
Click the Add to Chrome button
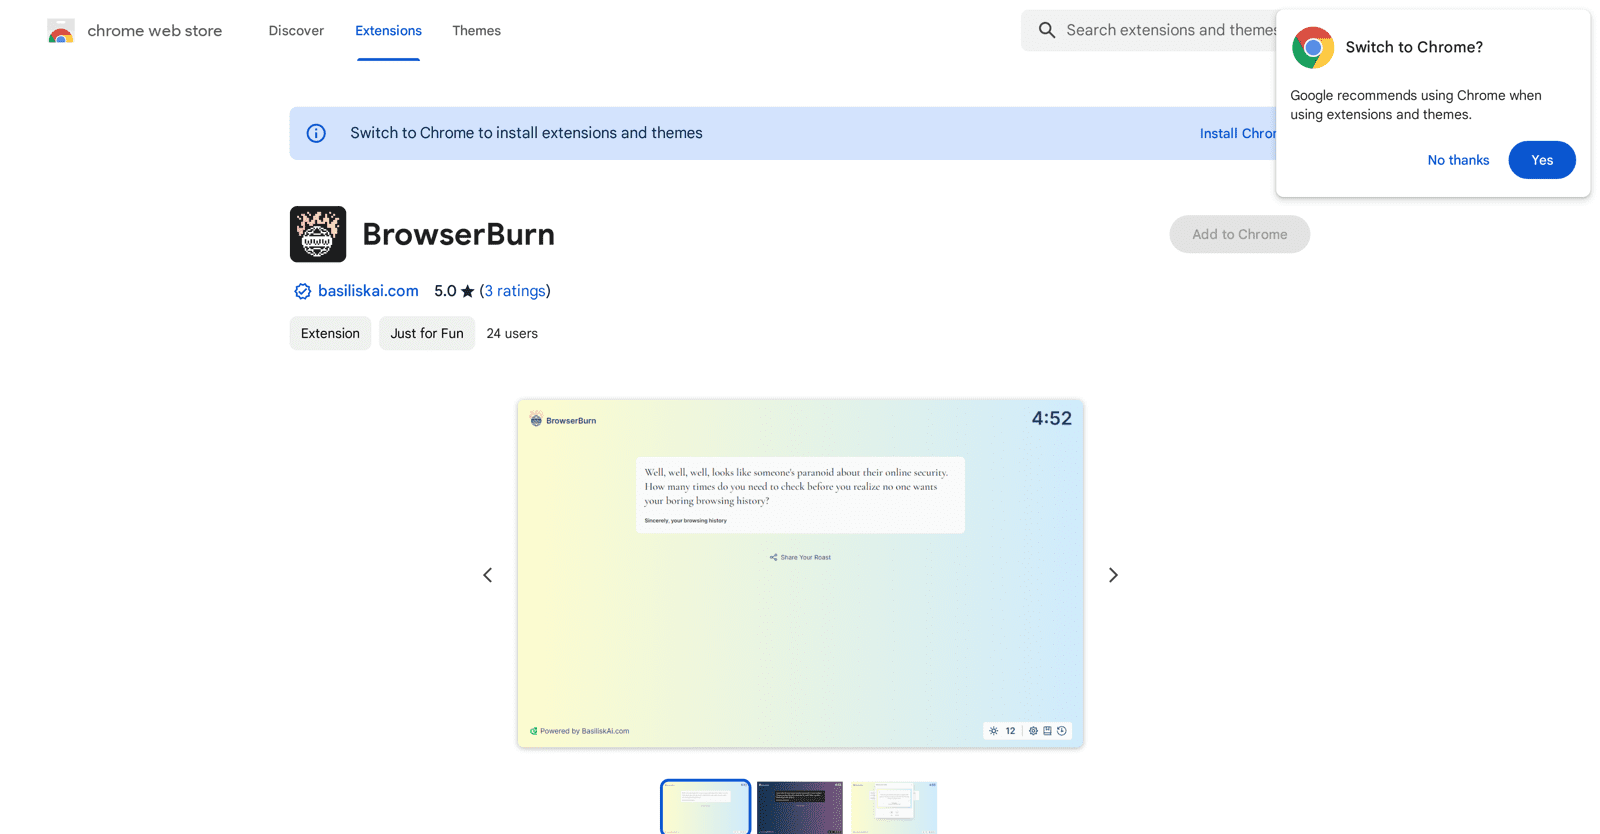tap(1239, 234)
